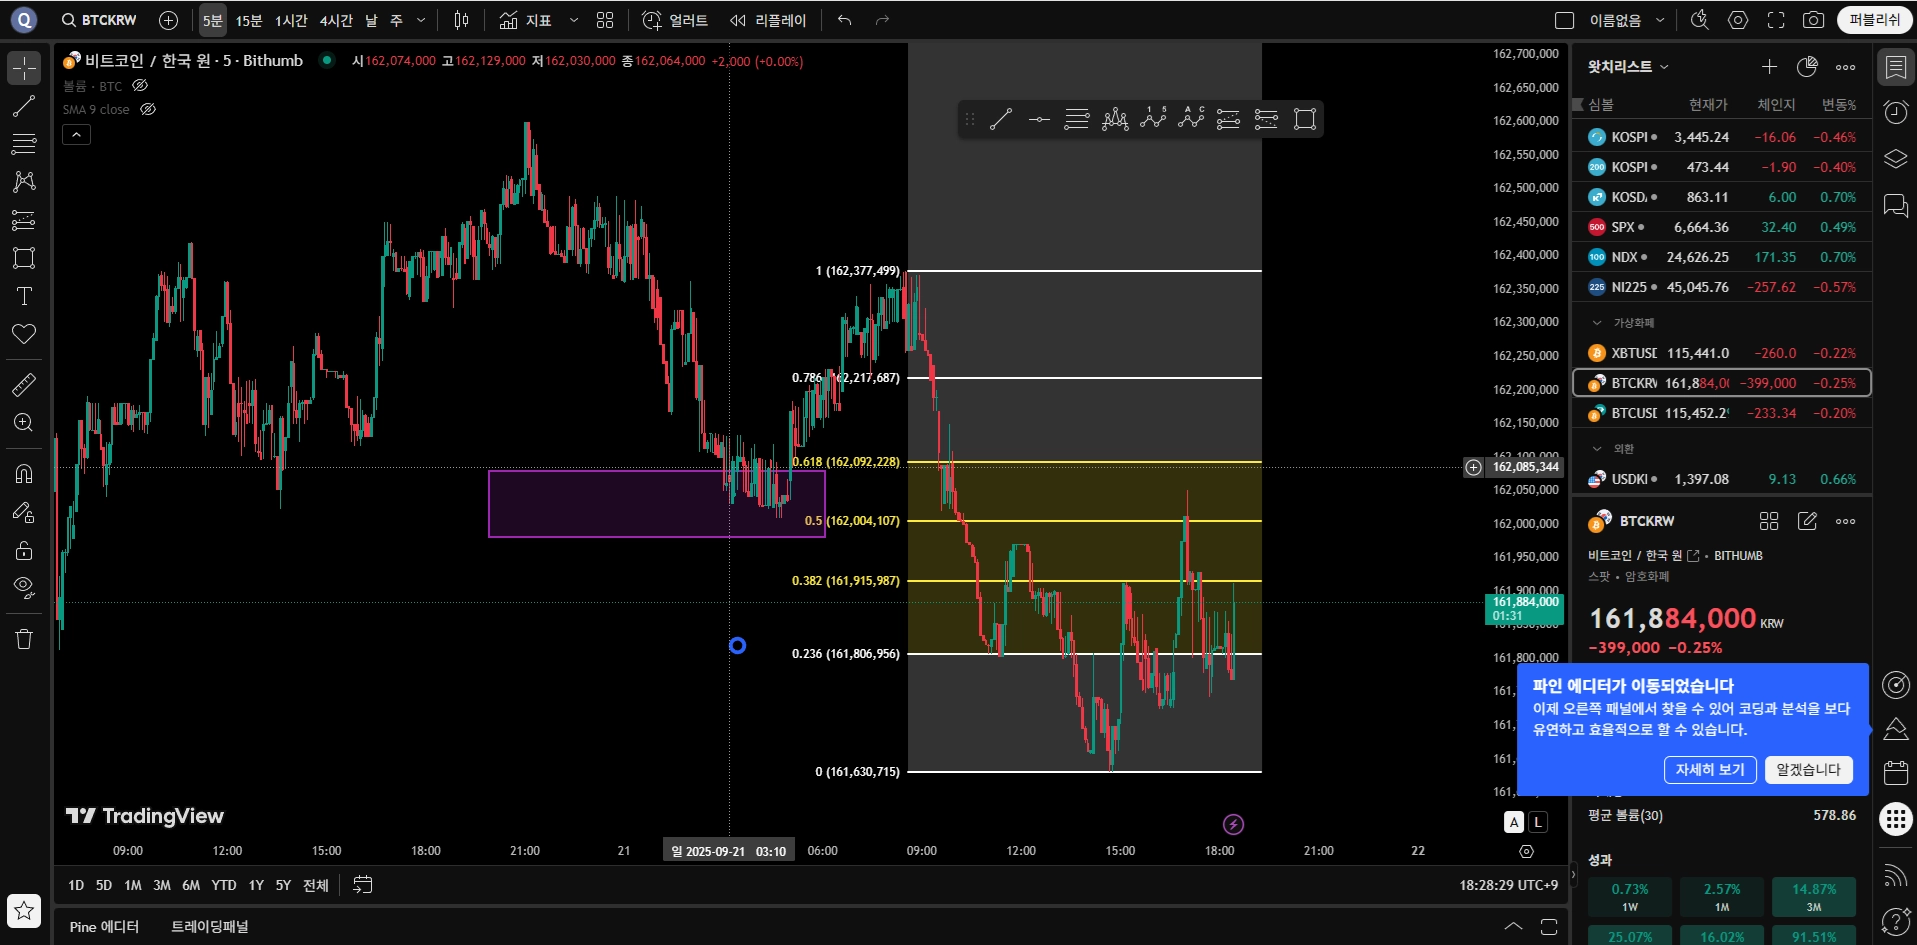Collapse the indicator legend chevron
1917x945 pixels.
tap(76, 134)
